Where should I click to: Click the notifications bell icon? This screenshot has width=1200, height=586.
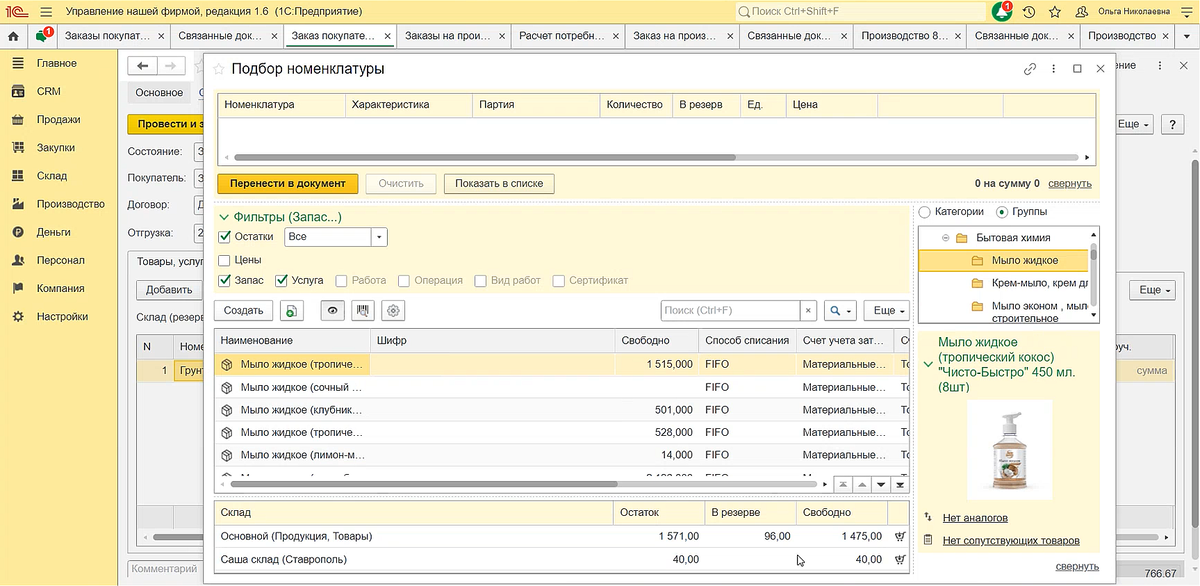1001,12
